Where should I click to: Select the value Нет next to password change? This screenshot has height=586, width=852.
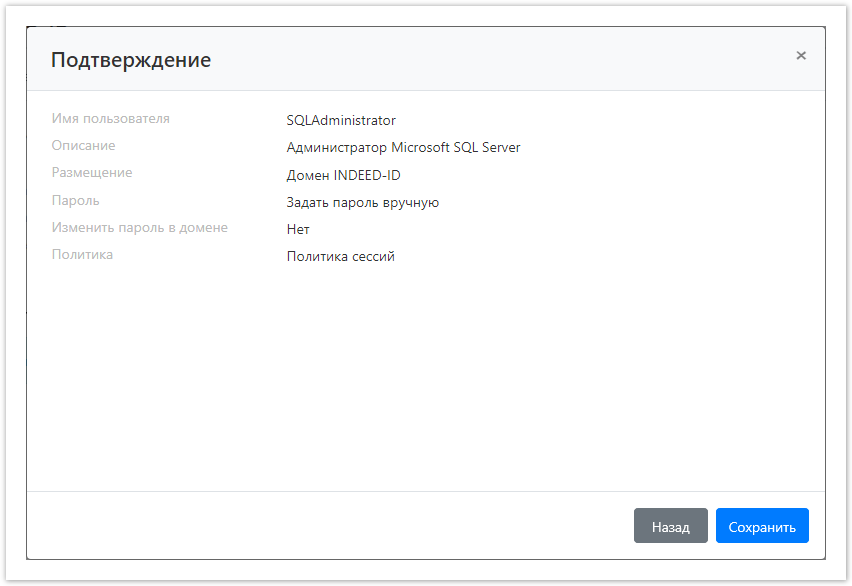[x=298, y=228]
